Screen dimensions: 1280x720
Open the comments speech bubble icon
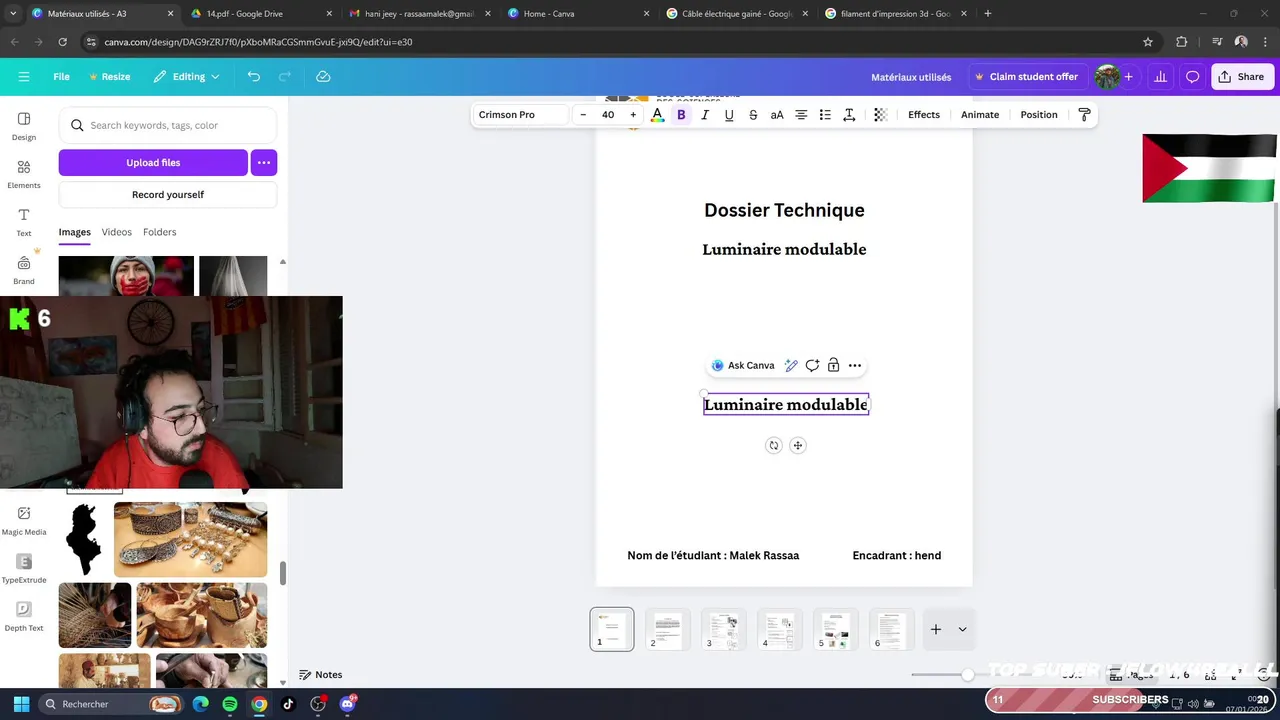(1192, 77)
